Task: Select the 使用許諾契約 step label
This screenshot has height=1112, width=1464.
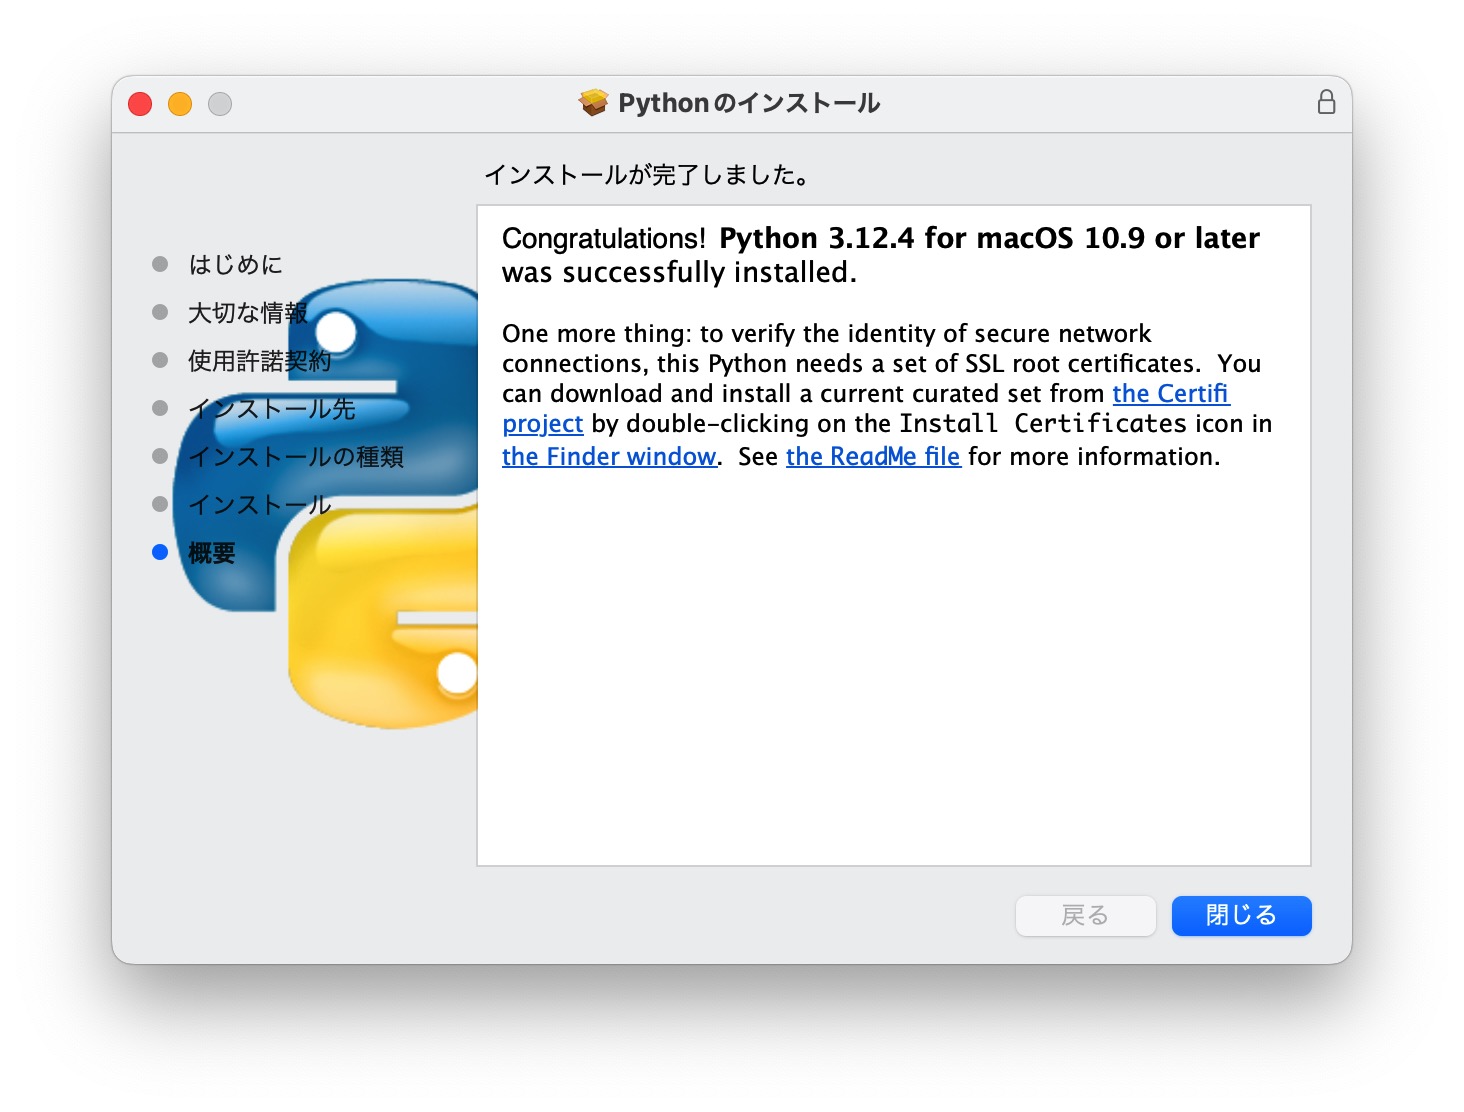Action: pos(259,361)
